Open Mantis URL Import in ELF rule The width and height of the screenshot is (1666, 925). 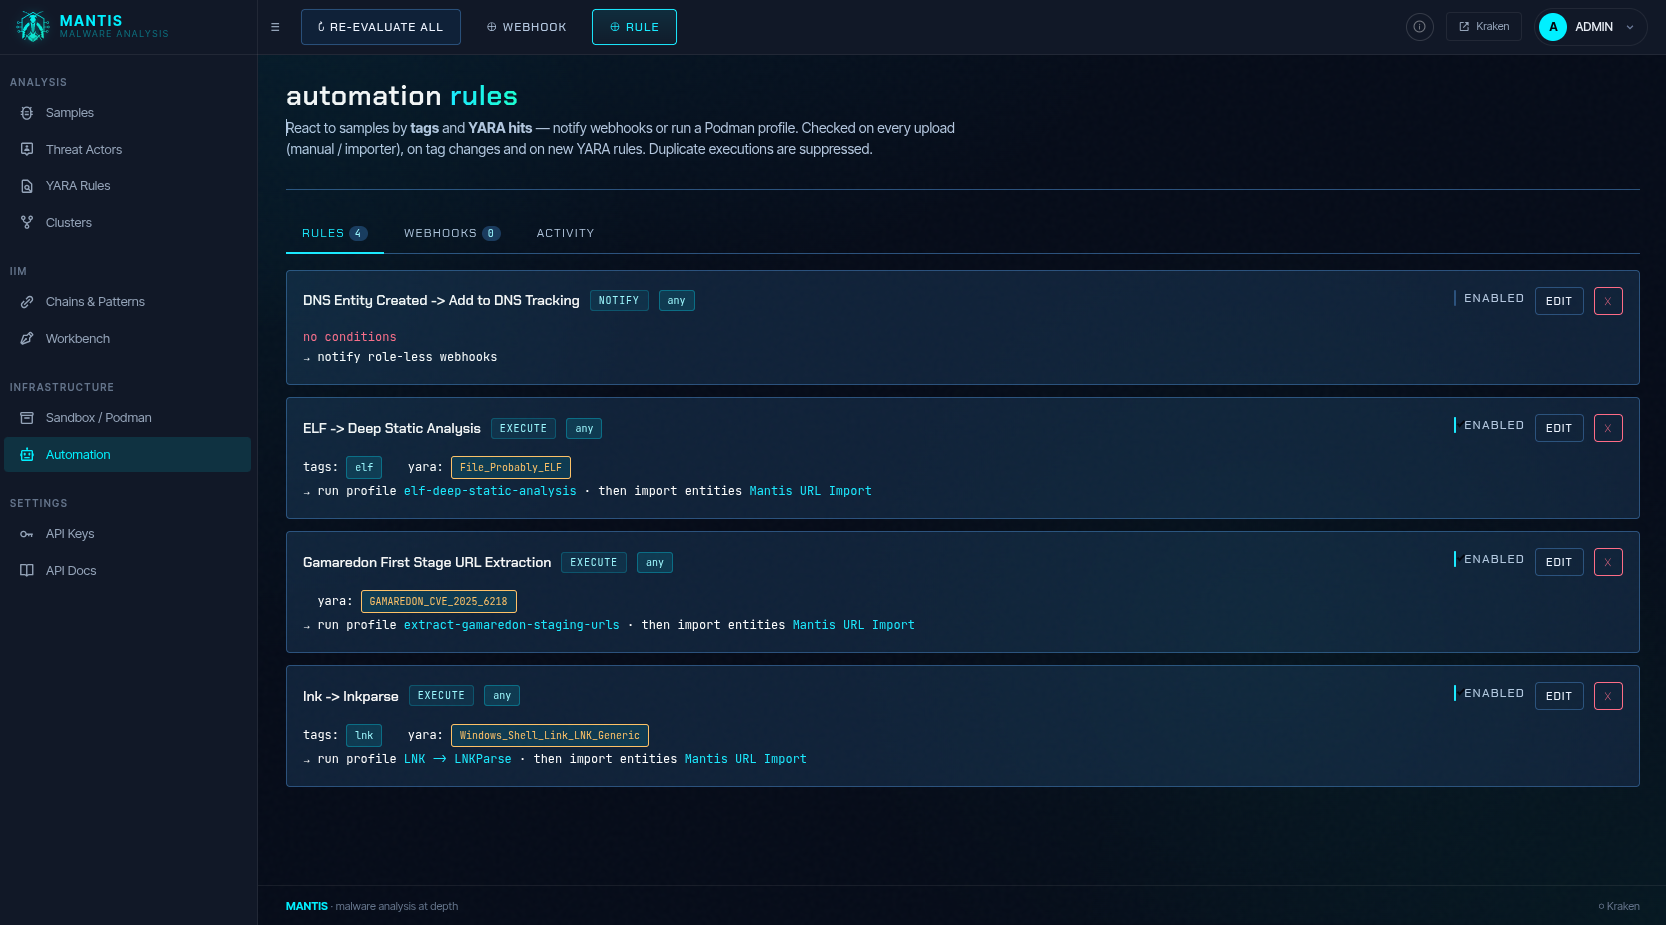[x=810, y=491]
